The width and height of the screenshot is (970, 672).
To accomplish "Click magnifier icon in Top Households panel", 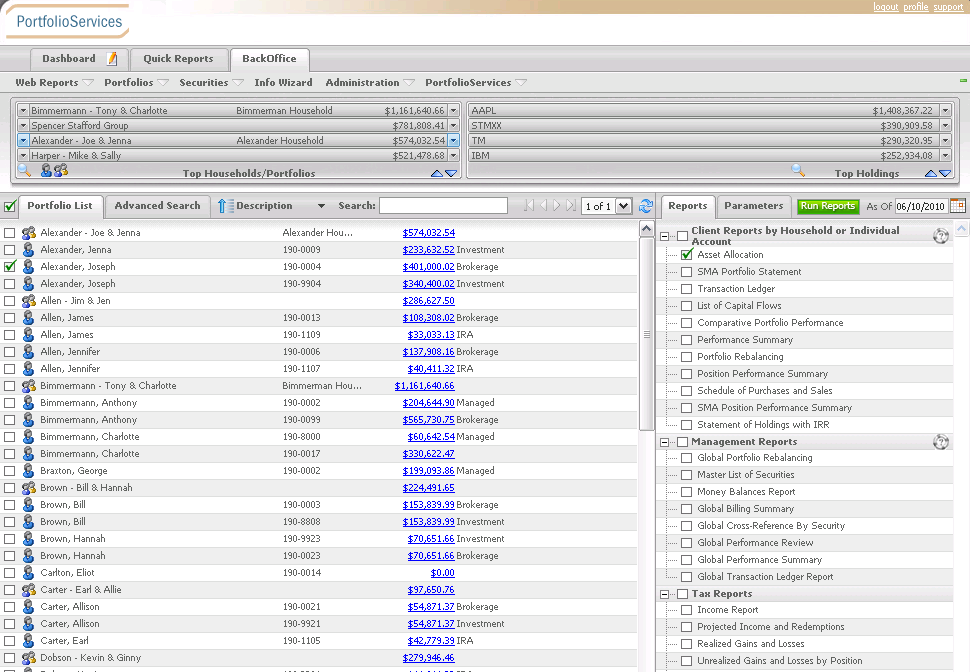I will pyautogui.click(x=24, y=170).
